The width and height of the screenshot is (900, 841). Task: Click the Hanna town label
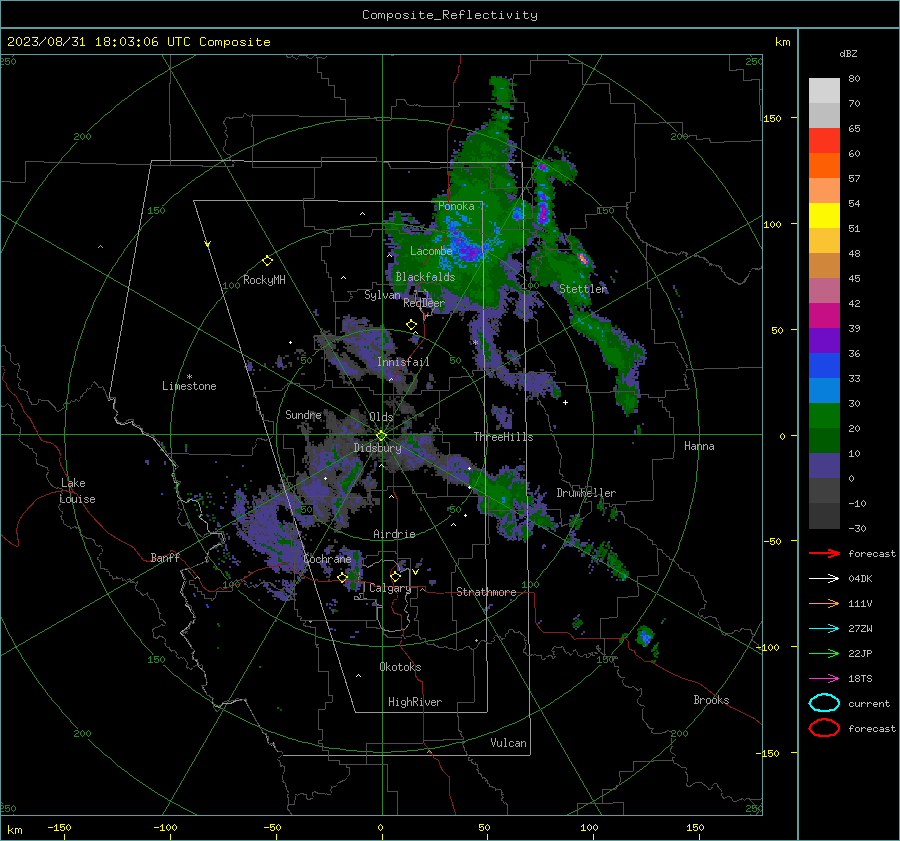pos(699,446)
